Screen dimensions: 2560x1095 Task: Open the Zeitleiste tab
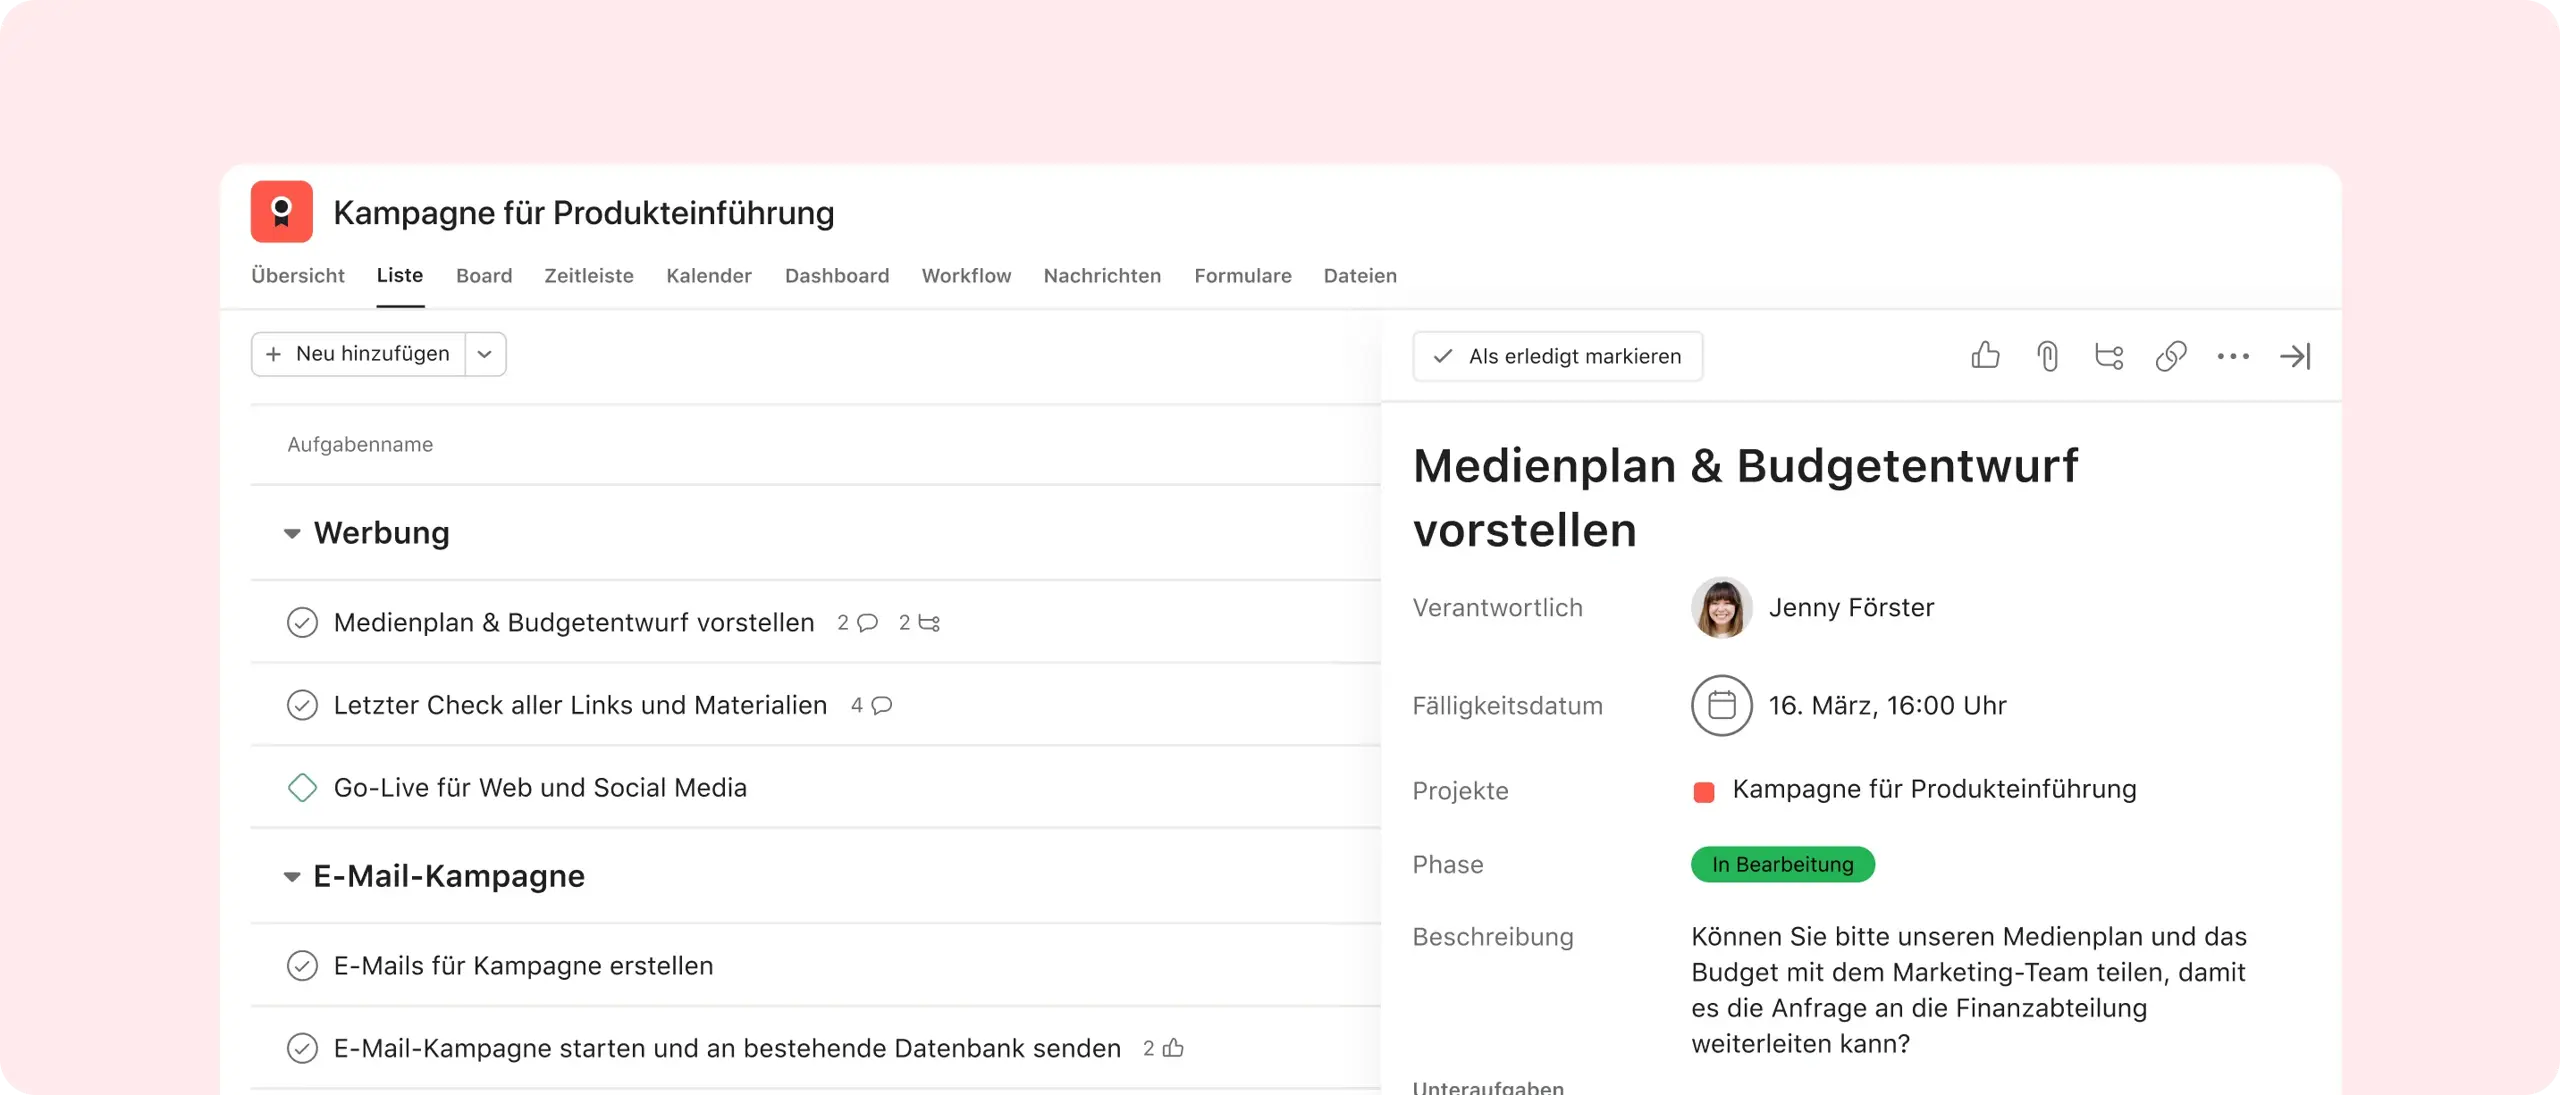click(588, 275)
